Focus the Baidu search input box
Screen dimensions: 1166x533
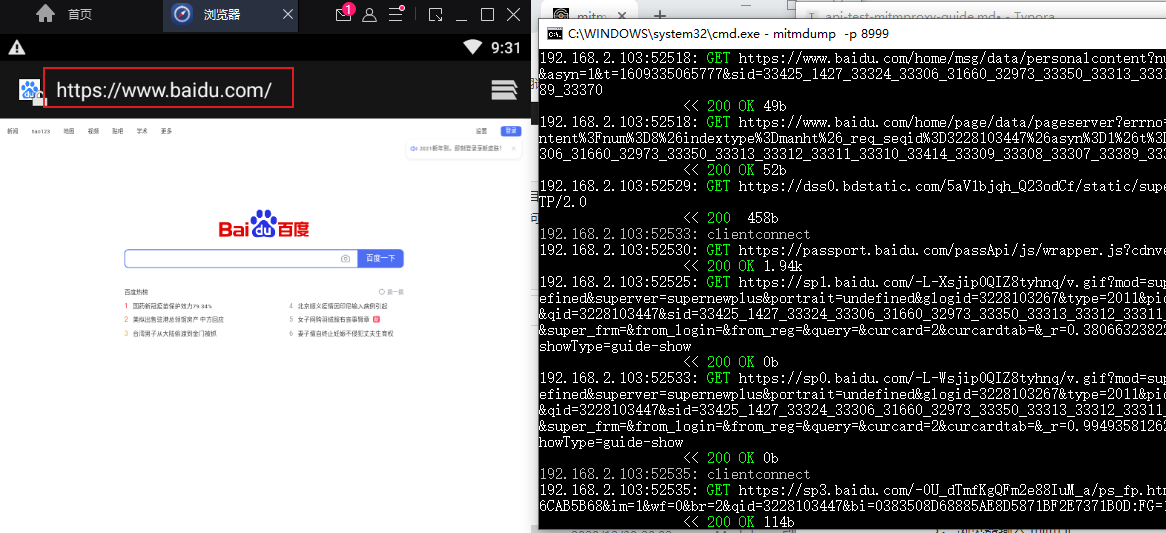click(231, 259)
